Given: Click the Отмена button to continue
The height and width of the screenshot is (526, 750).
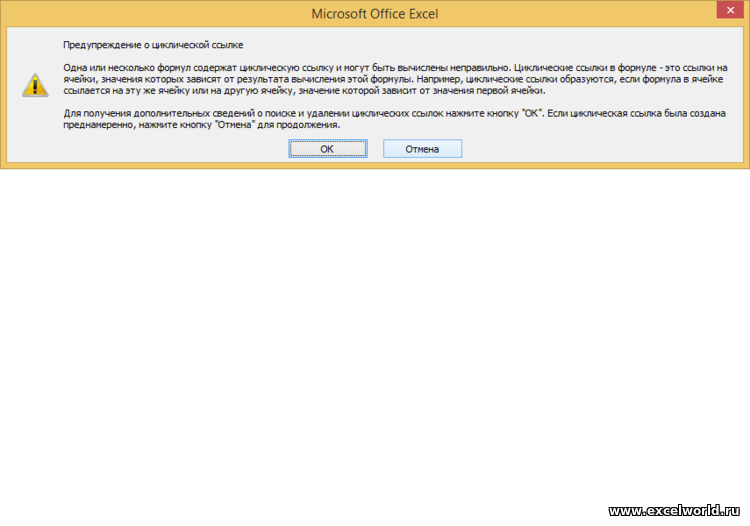Looking at the screenshot, I should point(422,149).
